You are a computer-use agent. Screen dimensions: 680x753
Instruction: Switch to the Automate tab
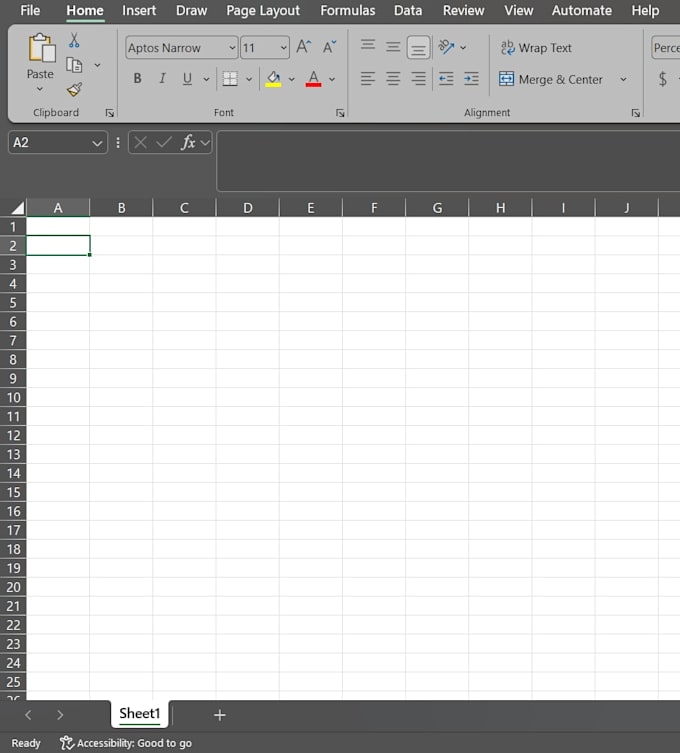582,10
